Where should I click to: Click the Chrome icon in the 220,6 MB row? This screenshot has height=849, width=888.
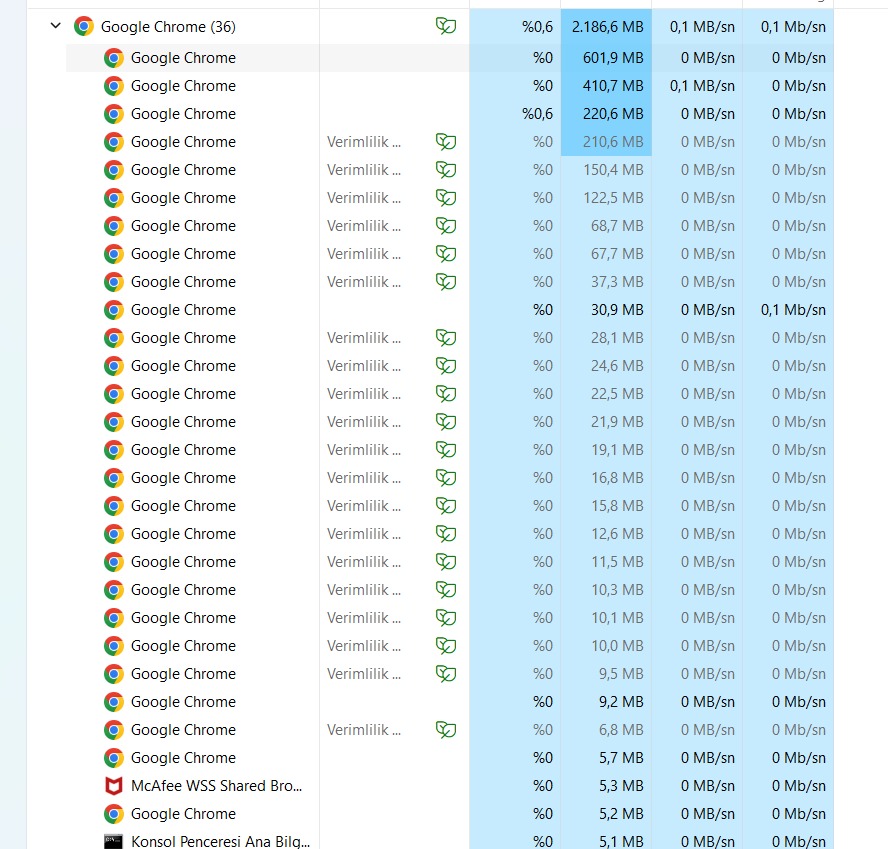114,114
